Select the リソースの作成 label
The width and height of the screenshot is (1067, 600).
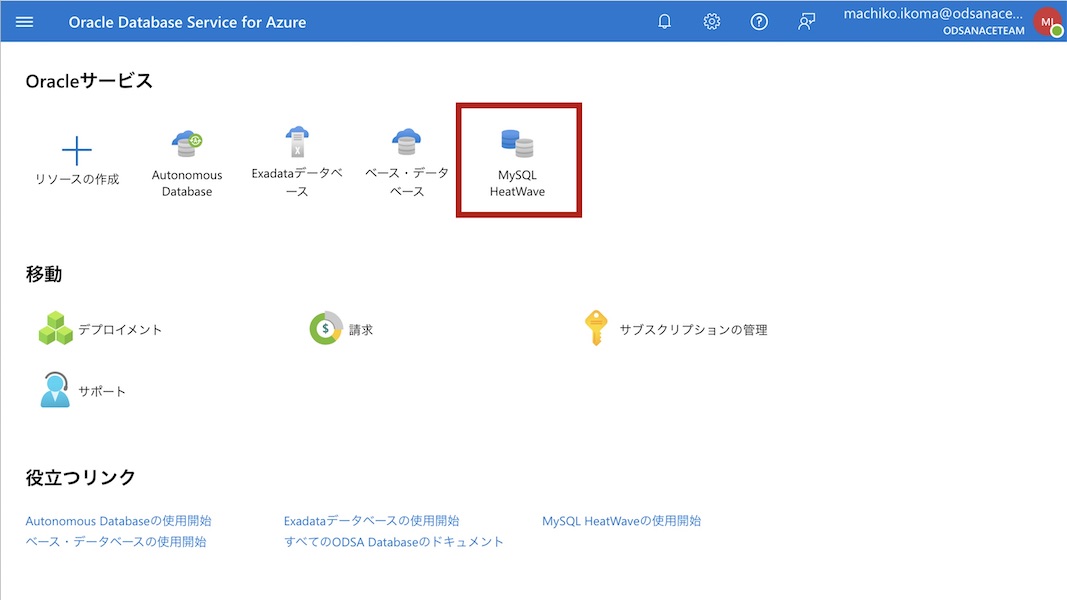pyautogui.click(x=77, y=179)
